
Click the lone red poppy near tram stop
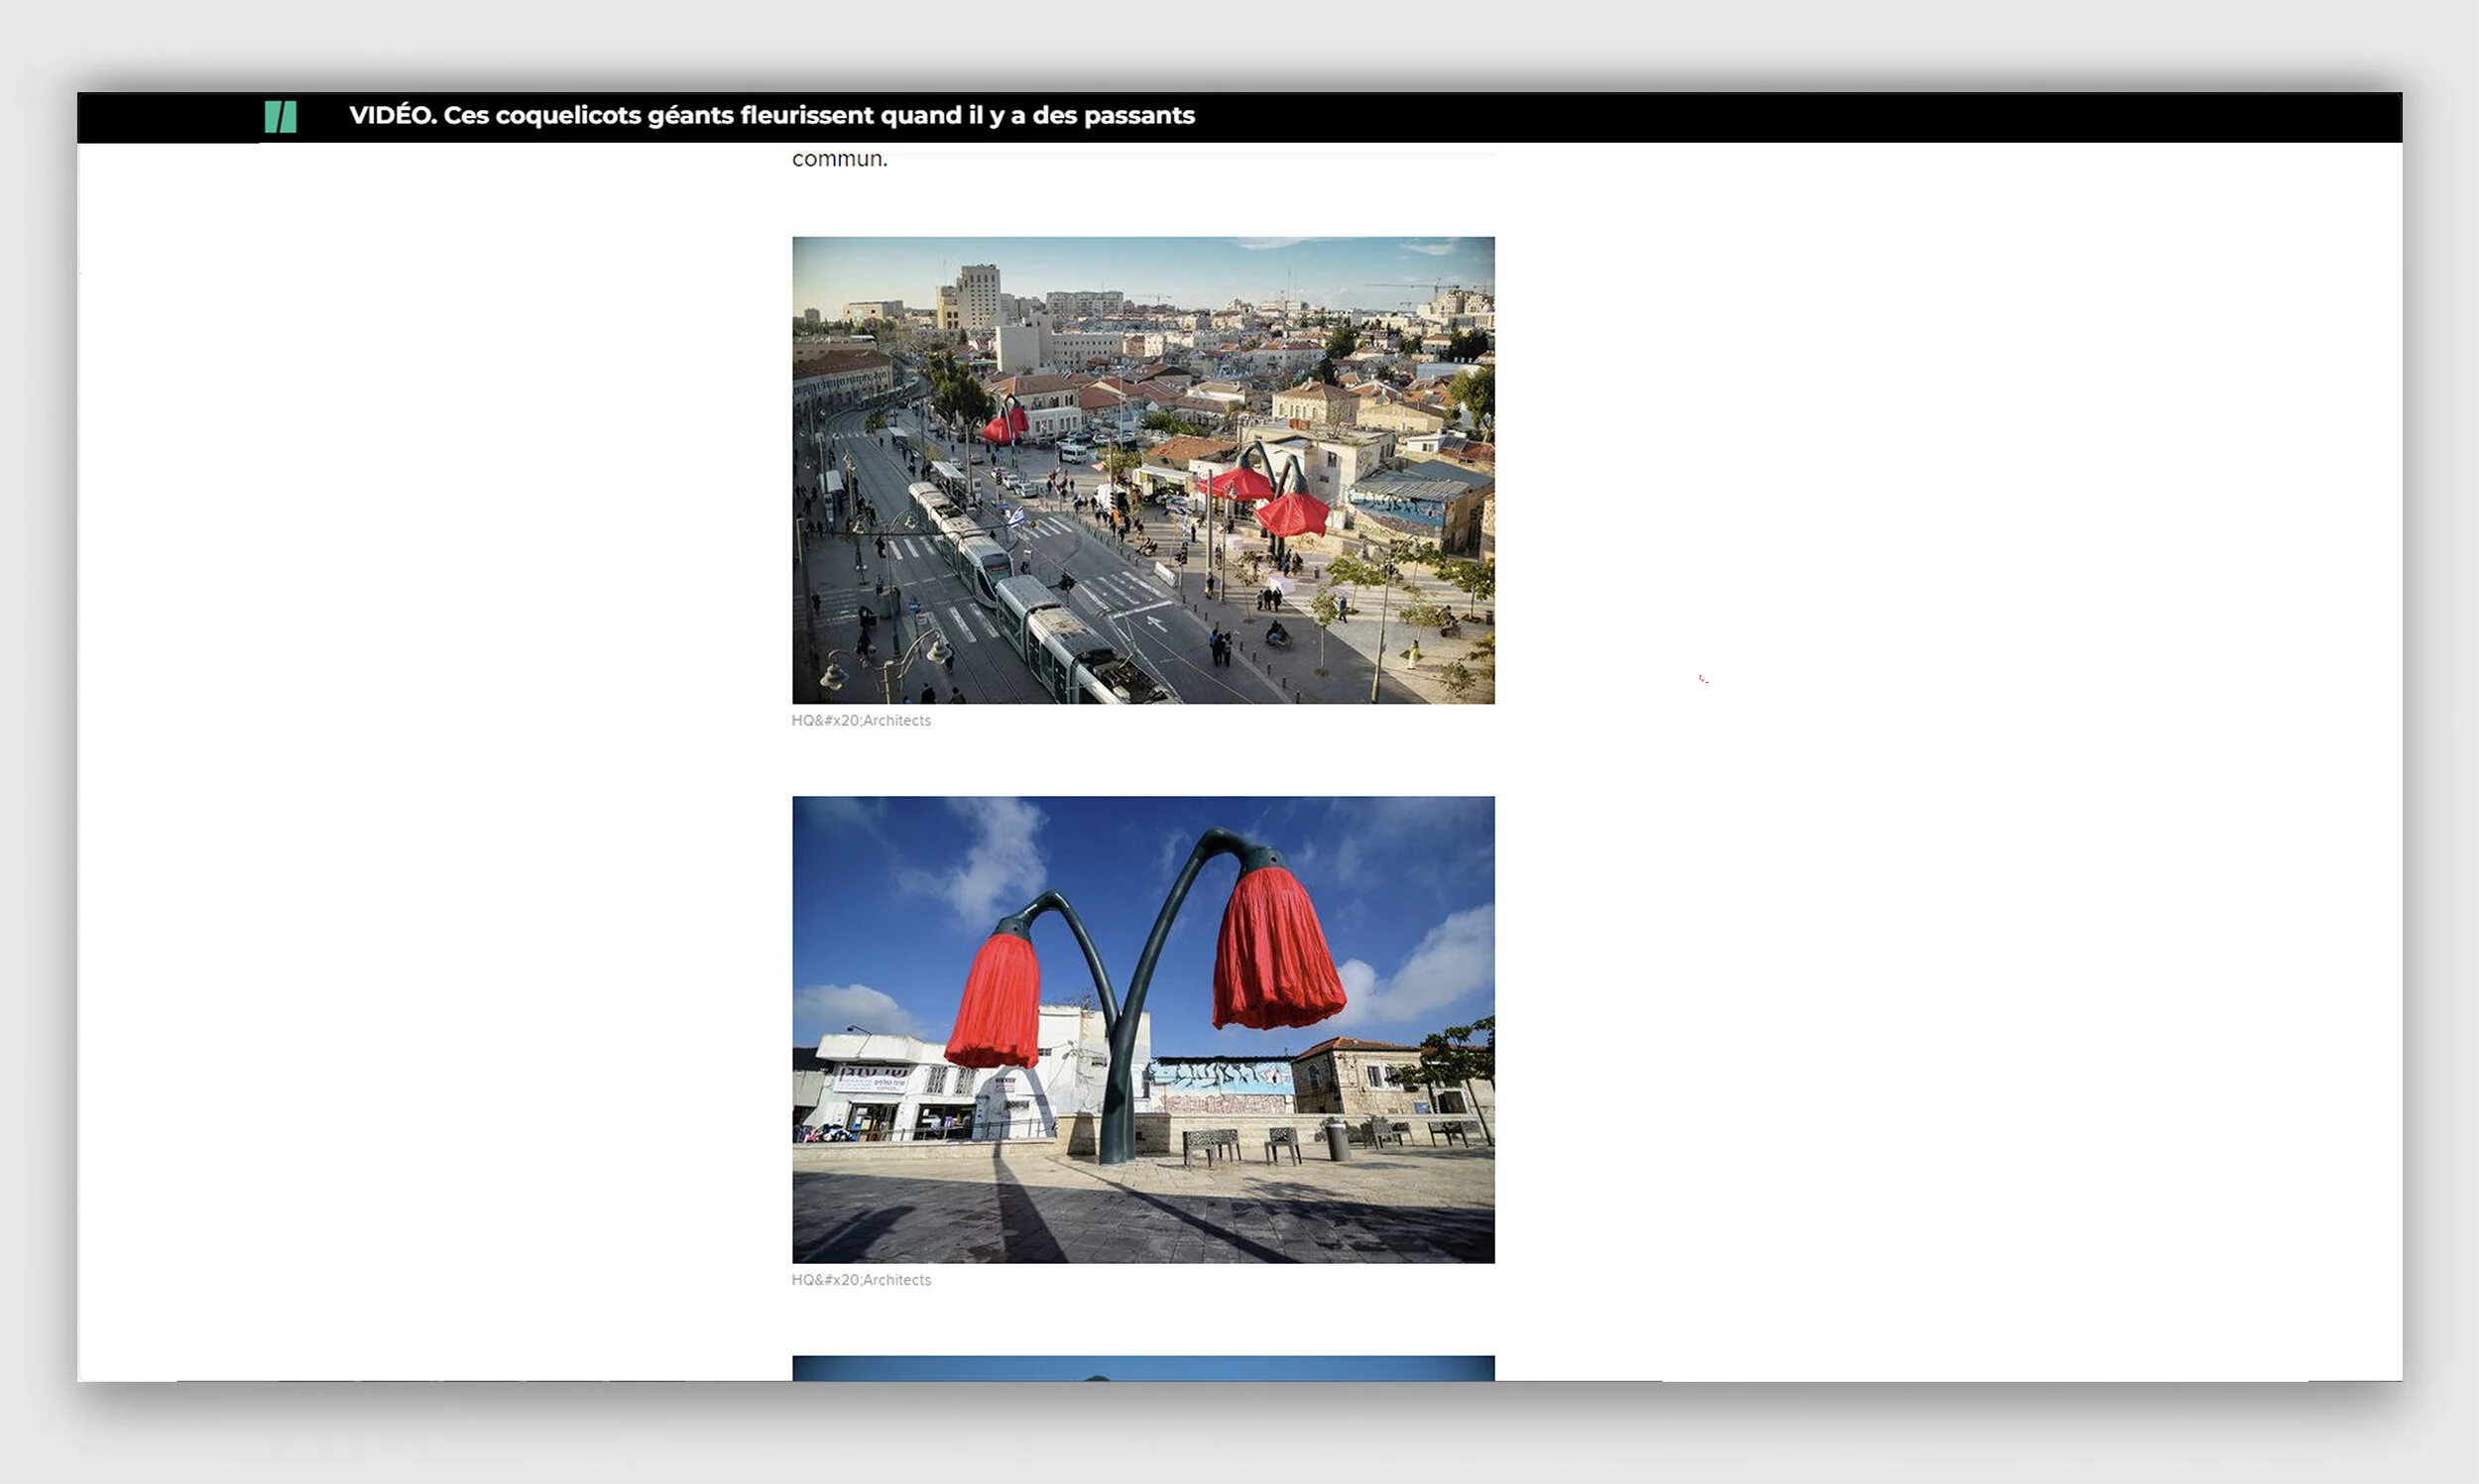click(x=1004, y=425)
